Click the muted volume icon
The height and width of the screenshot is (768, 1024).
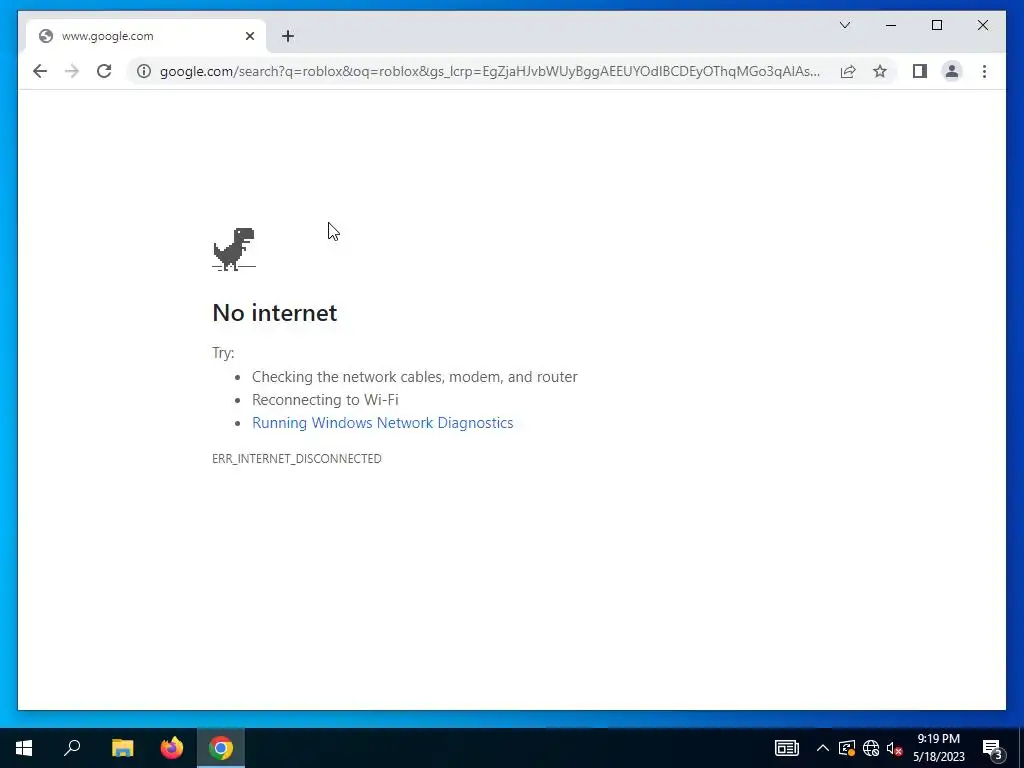[x=894, y=748]
